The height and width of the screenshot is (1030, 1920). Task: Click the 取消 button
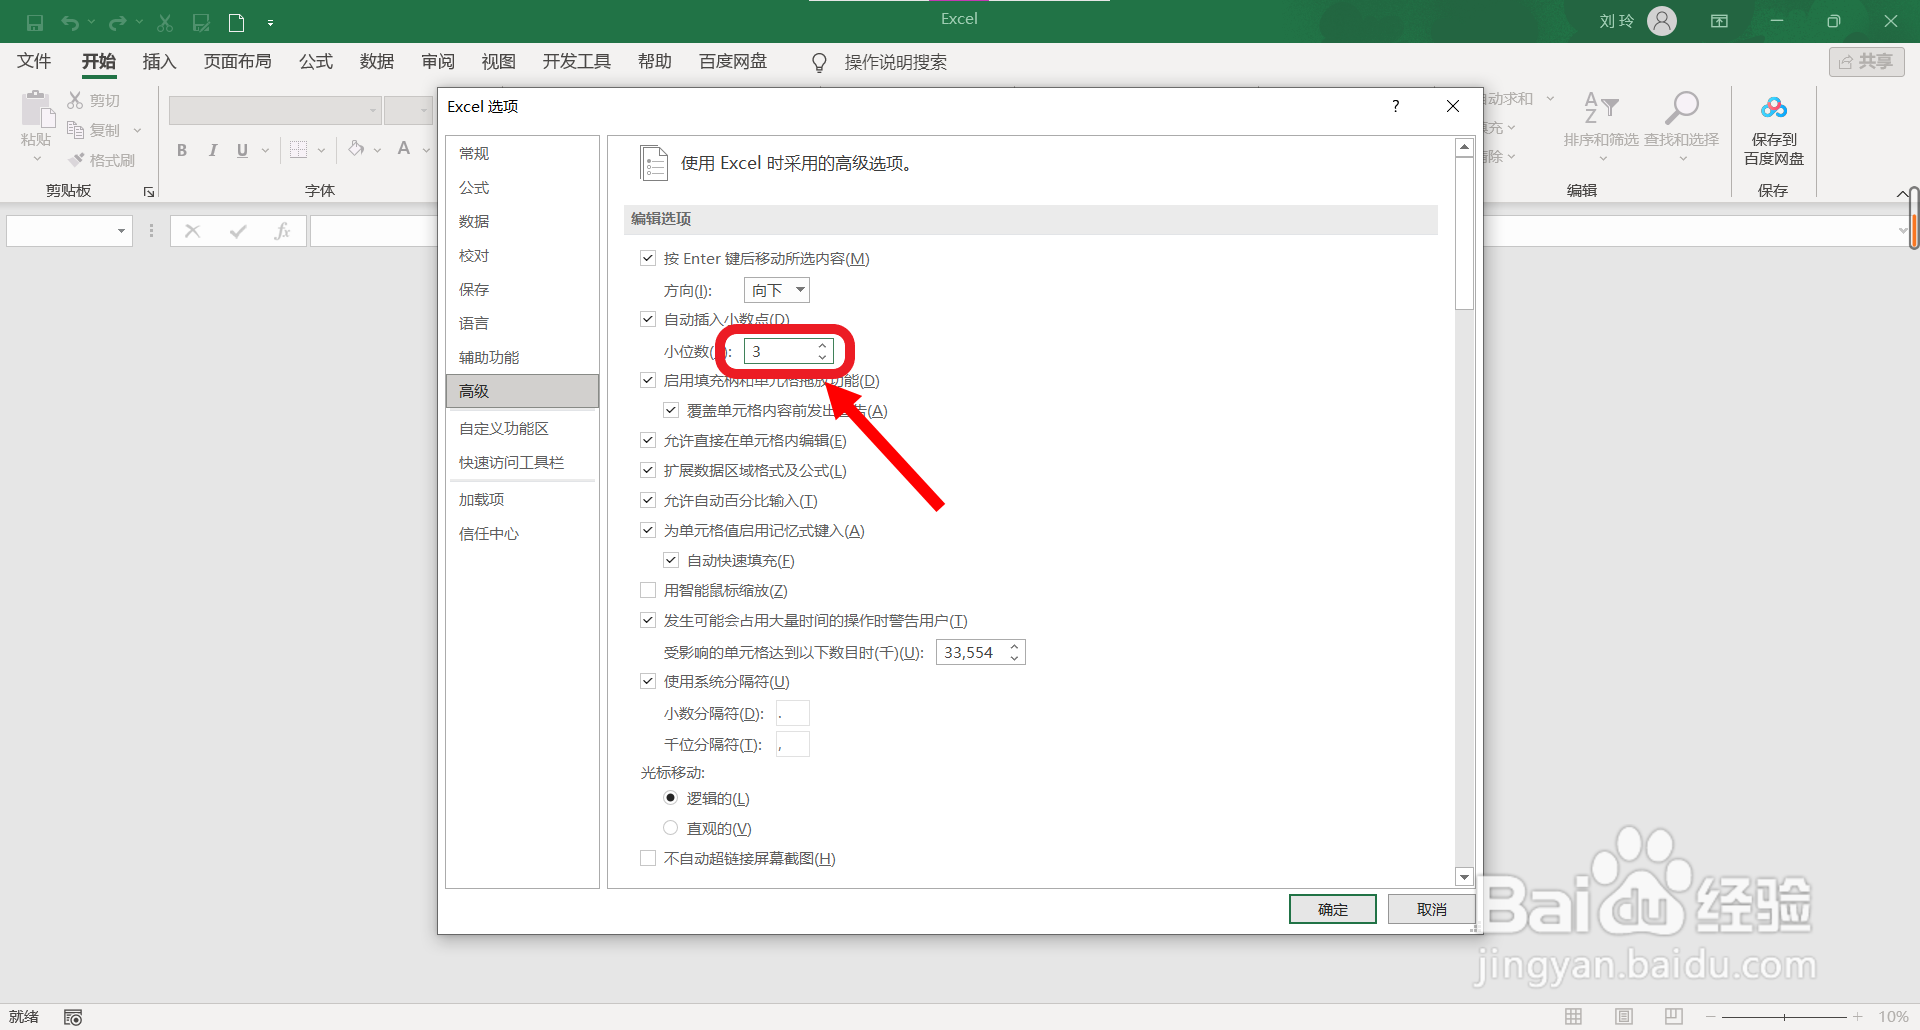[x=1431, y=909]
